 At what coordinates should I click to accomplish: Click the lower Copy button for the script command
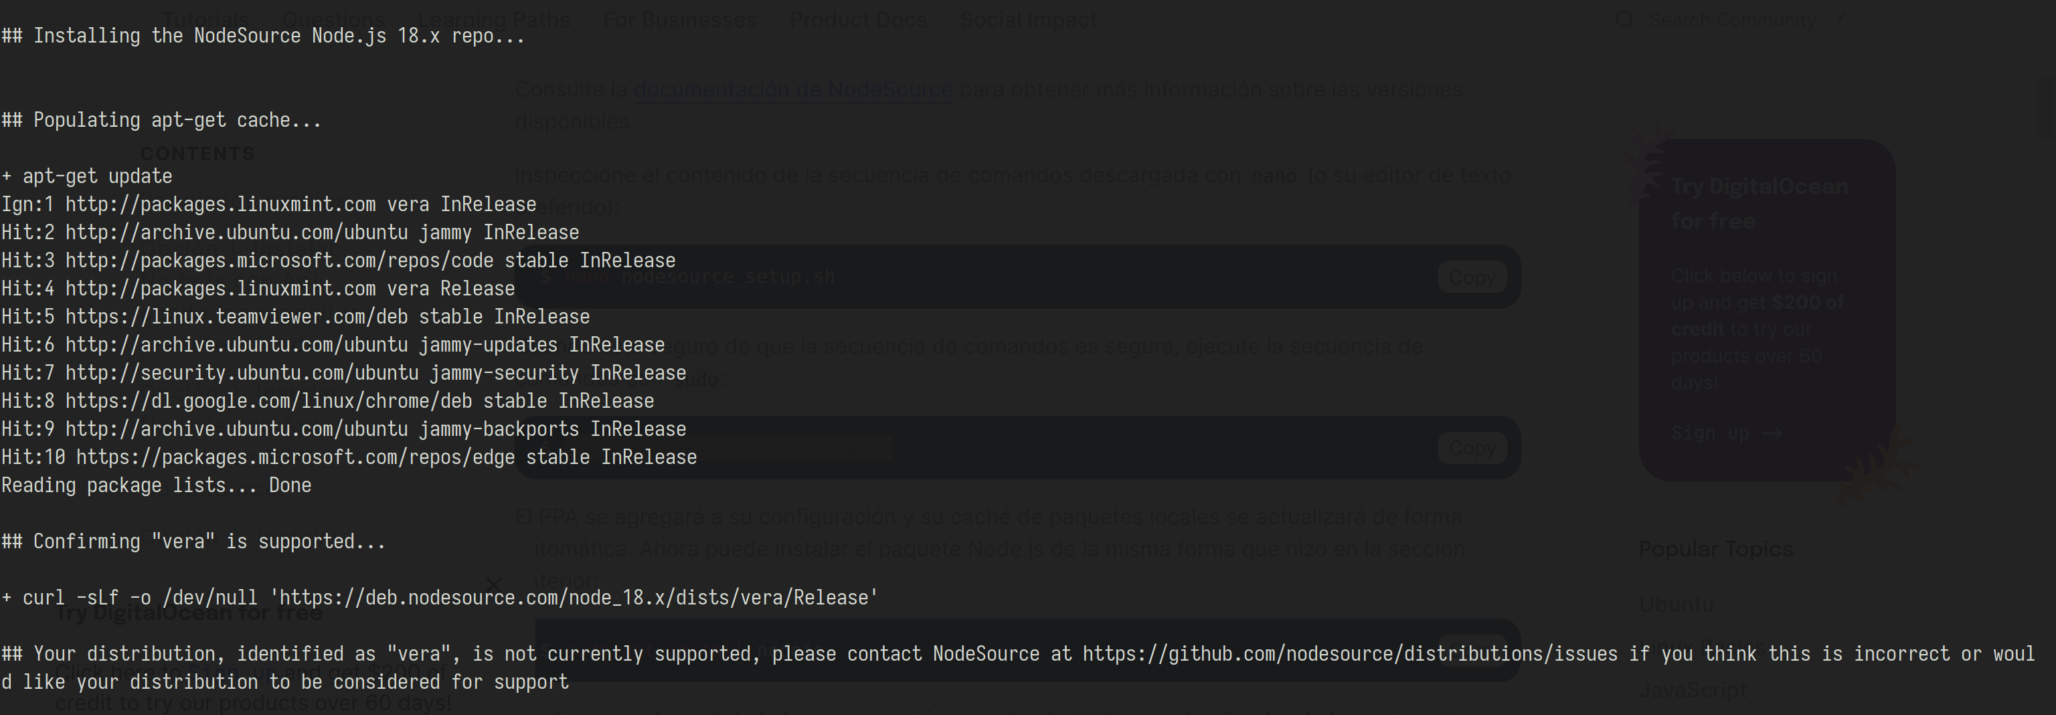click(1472, 447)
